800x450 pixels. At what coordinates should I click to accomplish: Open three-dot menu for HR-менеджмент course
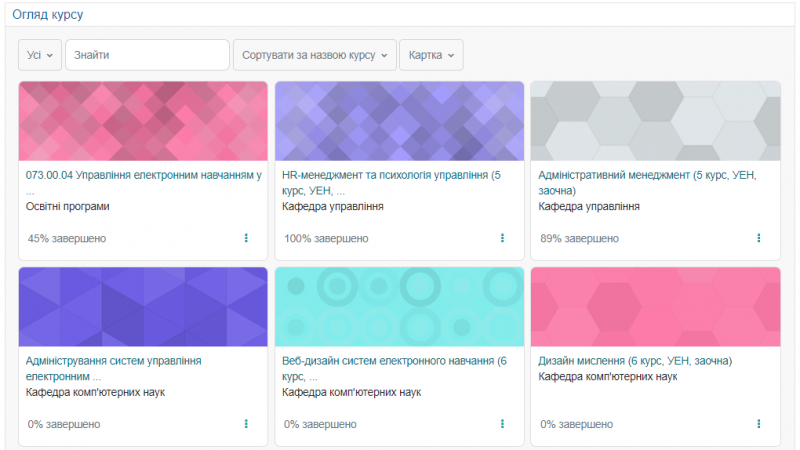[x=502, y=238]
